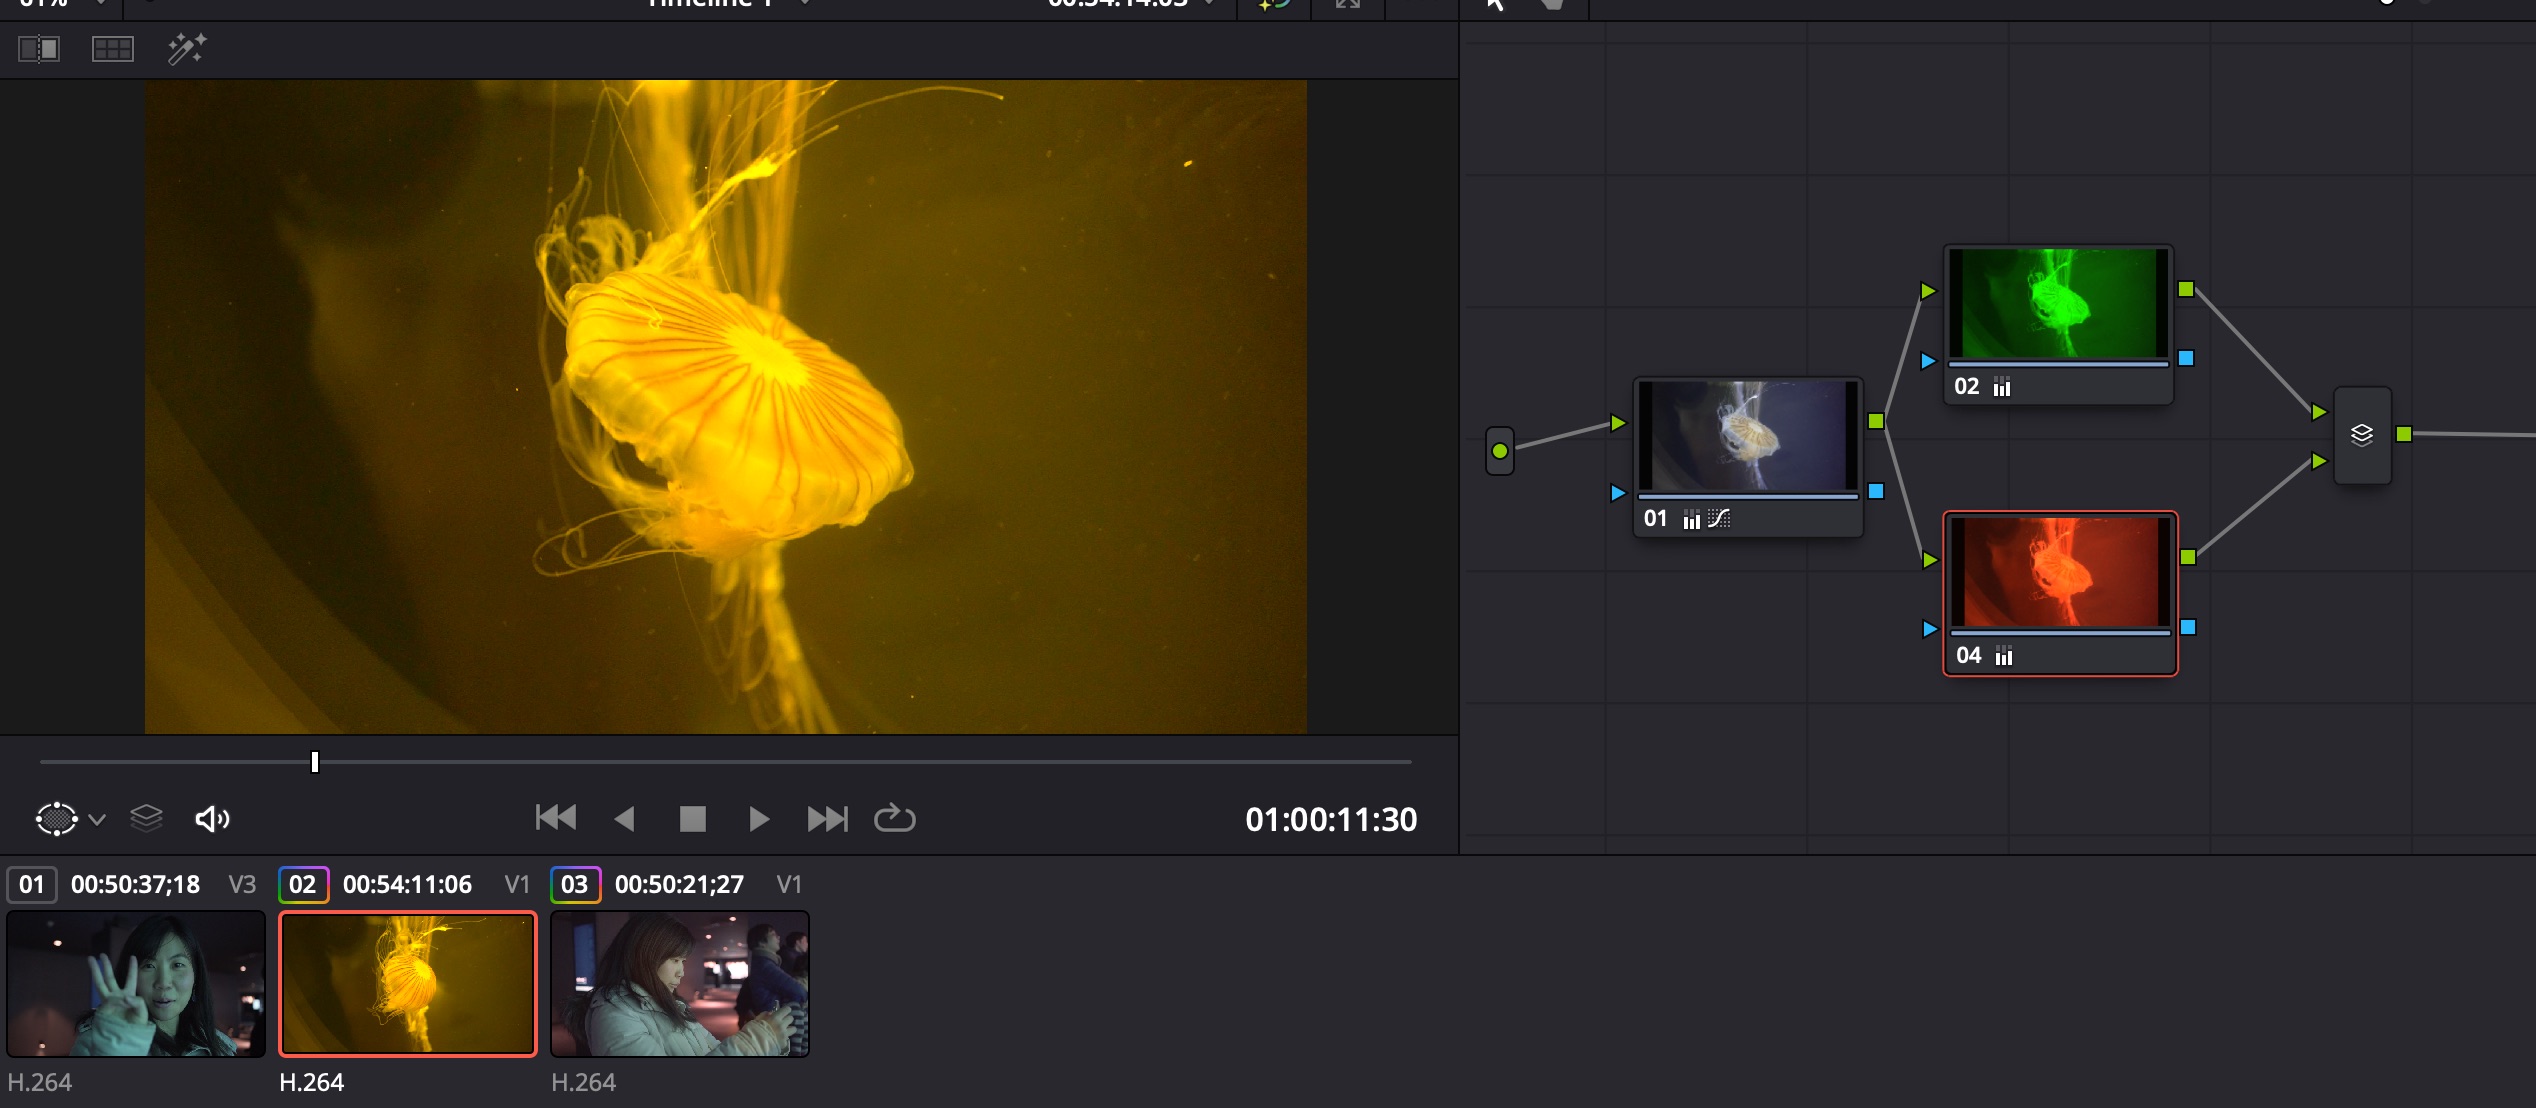2536x1108 pixels.
Task: Click the node graph source input circle
Action: pyautogui.click(x=1499, y=451)
